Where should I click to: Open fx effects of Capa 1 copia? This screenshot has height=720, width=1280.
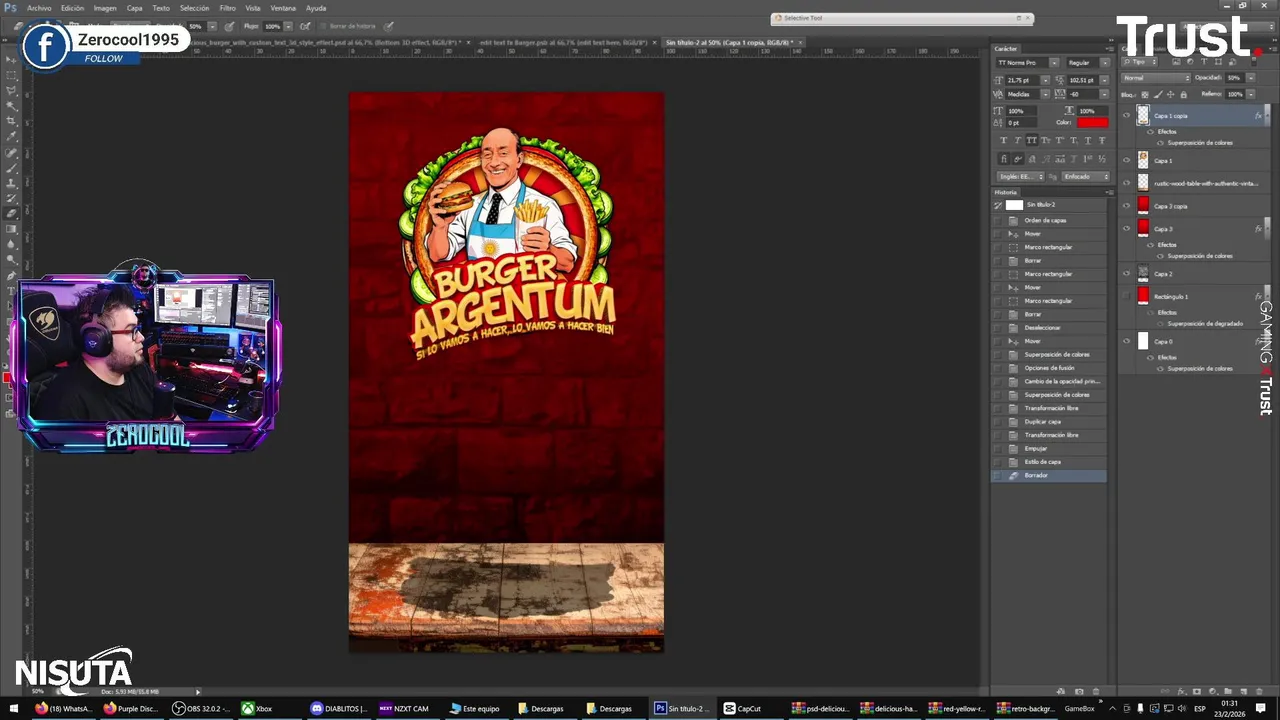coord(1258,116)
